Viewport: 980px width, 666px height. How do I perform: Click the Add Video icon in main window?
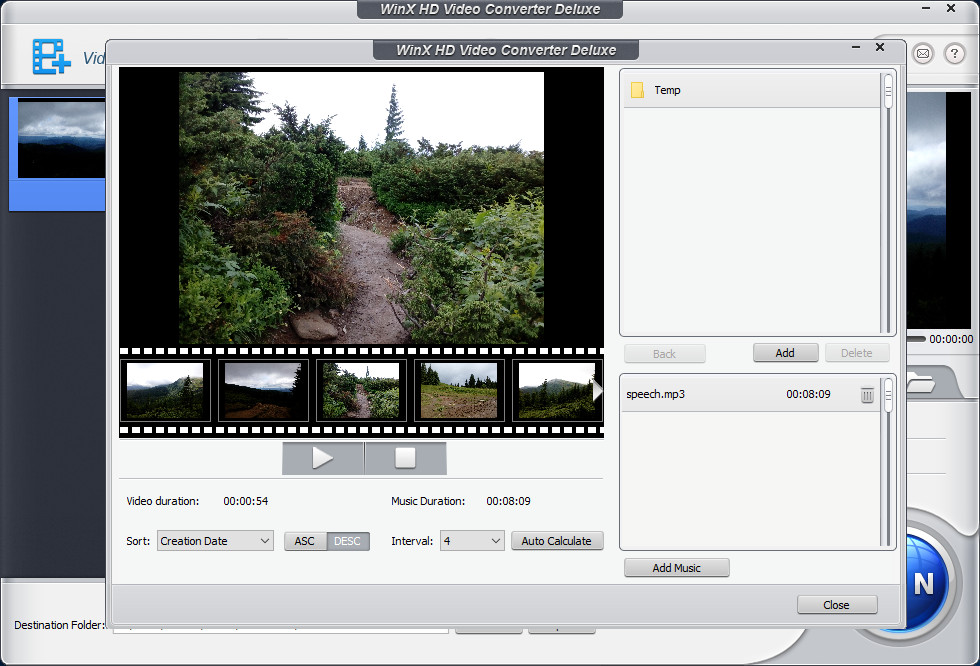tap(51, 57)
